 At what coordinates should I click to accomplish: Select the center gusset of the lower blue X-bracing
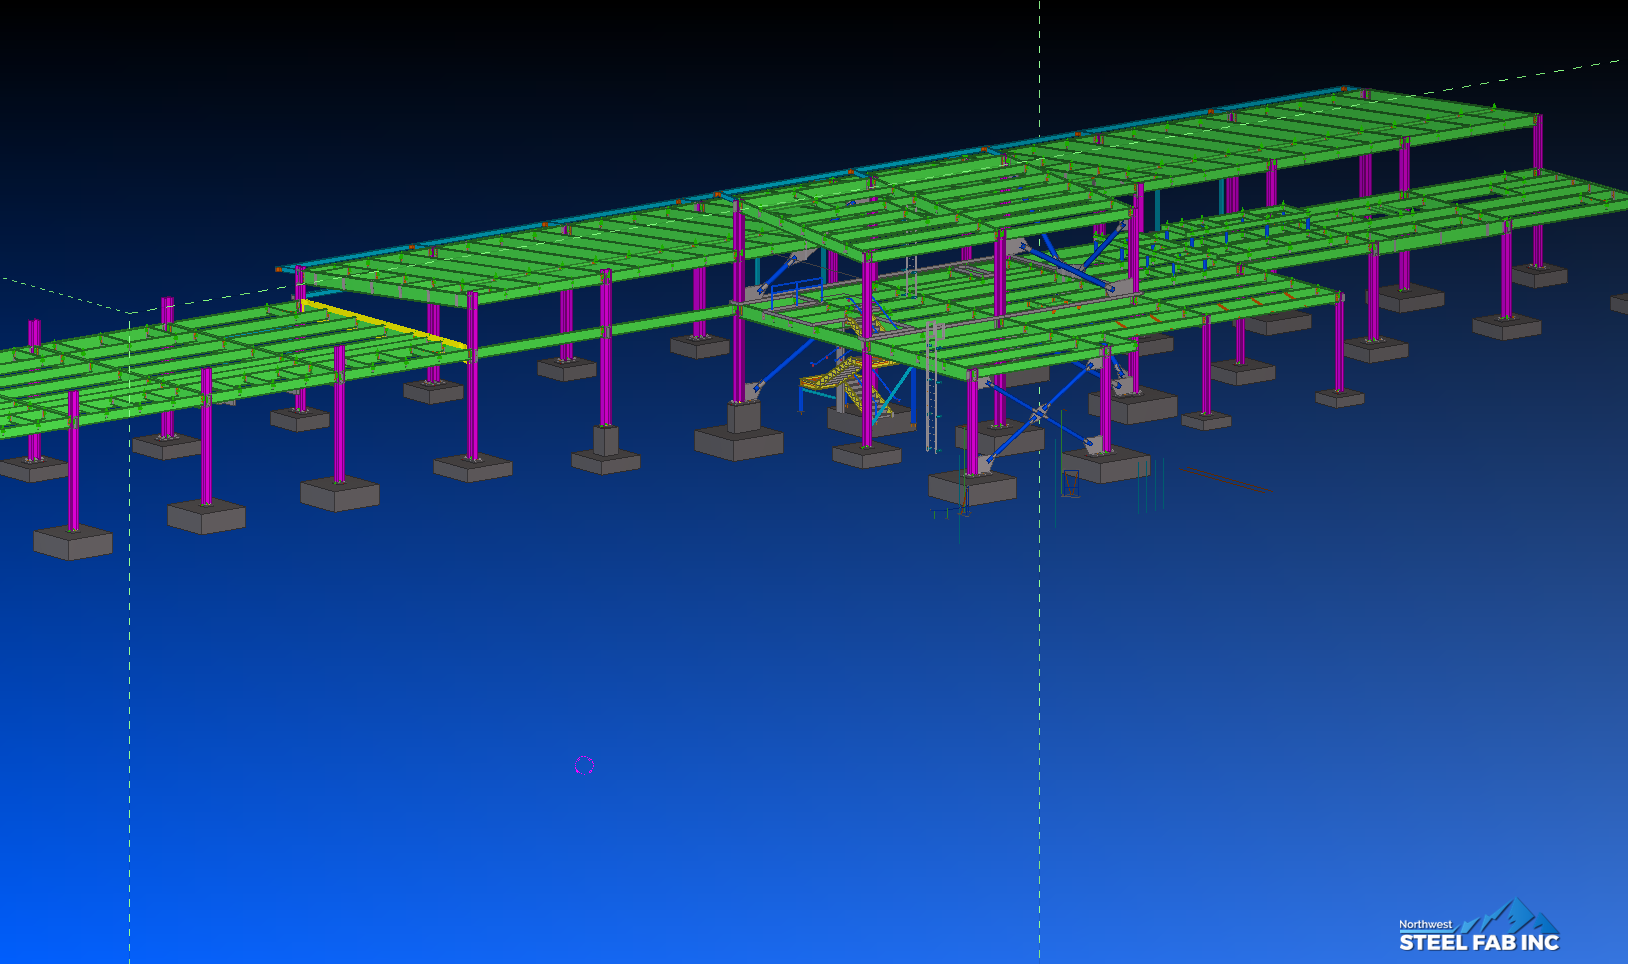click(x=1039, y=413)
